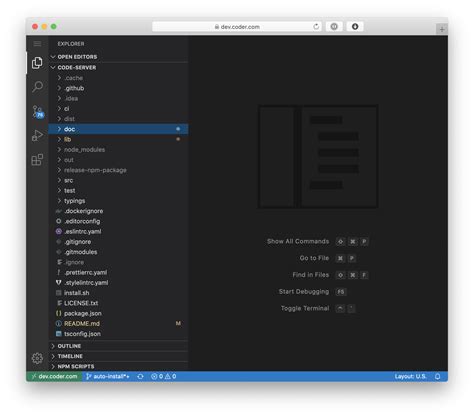This screenshot has height=416, width=474.
Task: Open the .eslintrc.yaml file
Action: [119, 231]
